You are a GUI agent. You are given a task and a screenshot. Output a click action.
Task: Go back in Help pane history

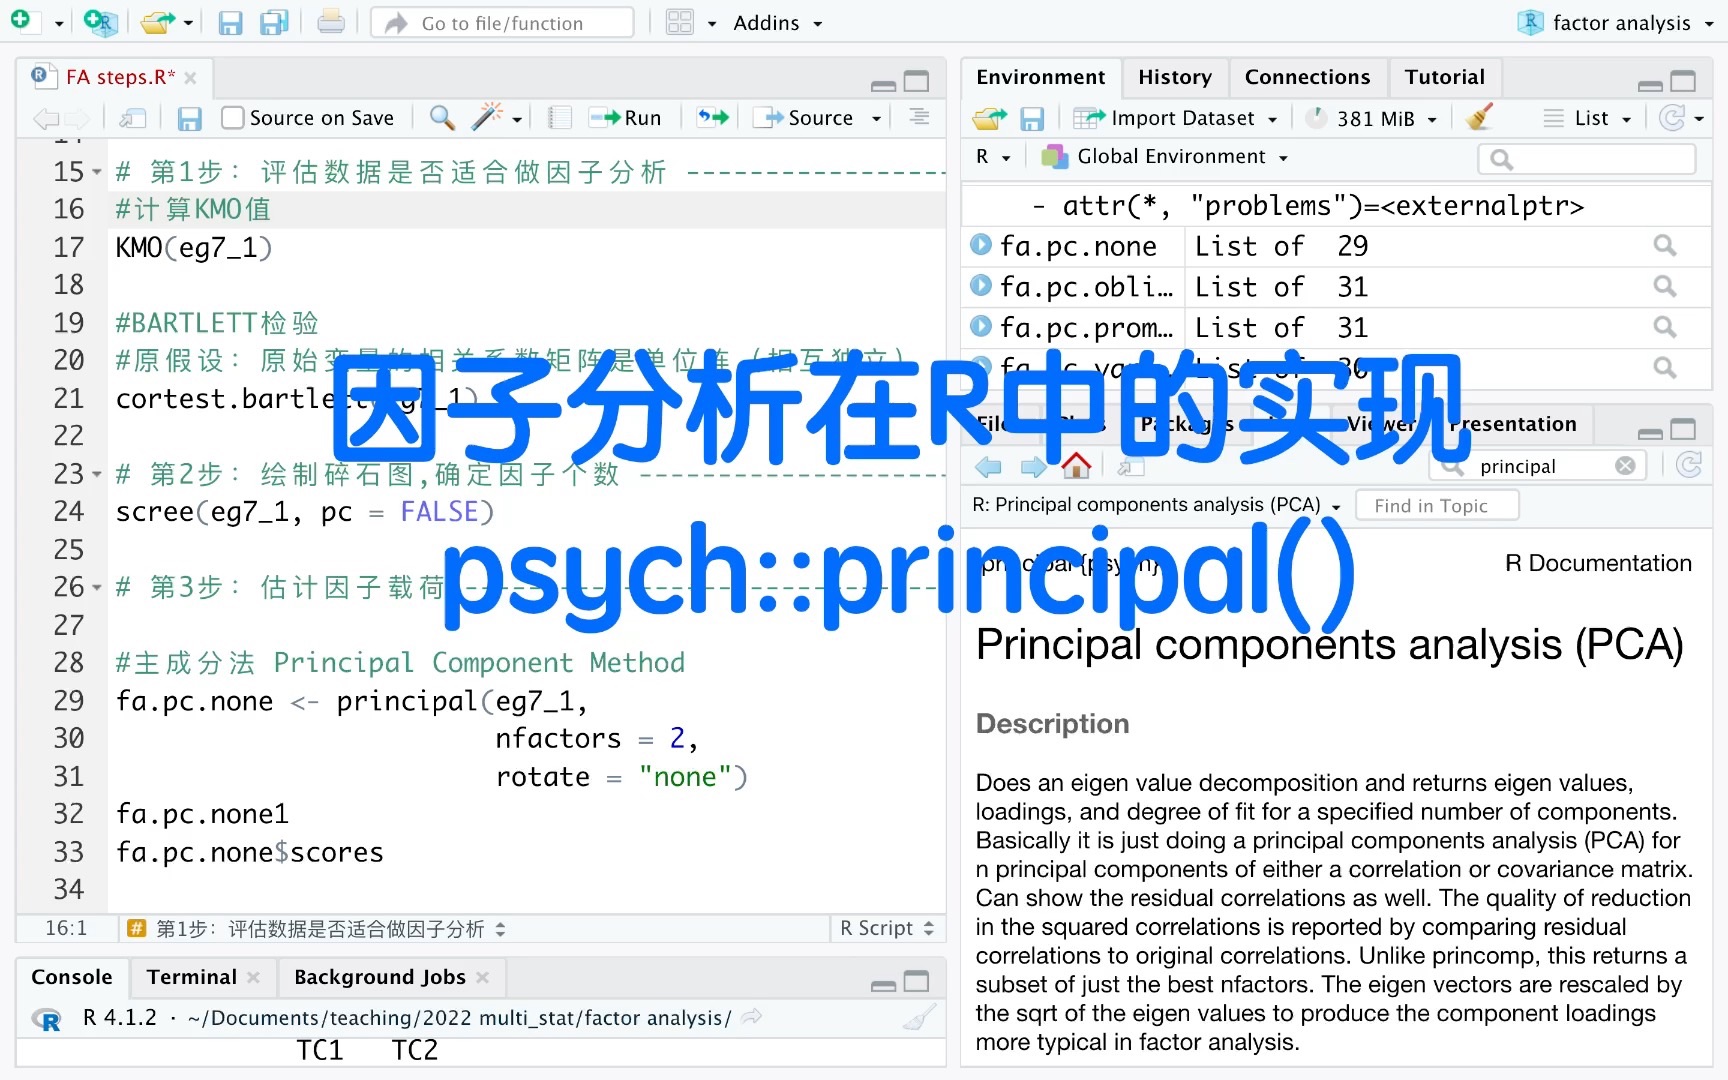click(x=988, y=466)
